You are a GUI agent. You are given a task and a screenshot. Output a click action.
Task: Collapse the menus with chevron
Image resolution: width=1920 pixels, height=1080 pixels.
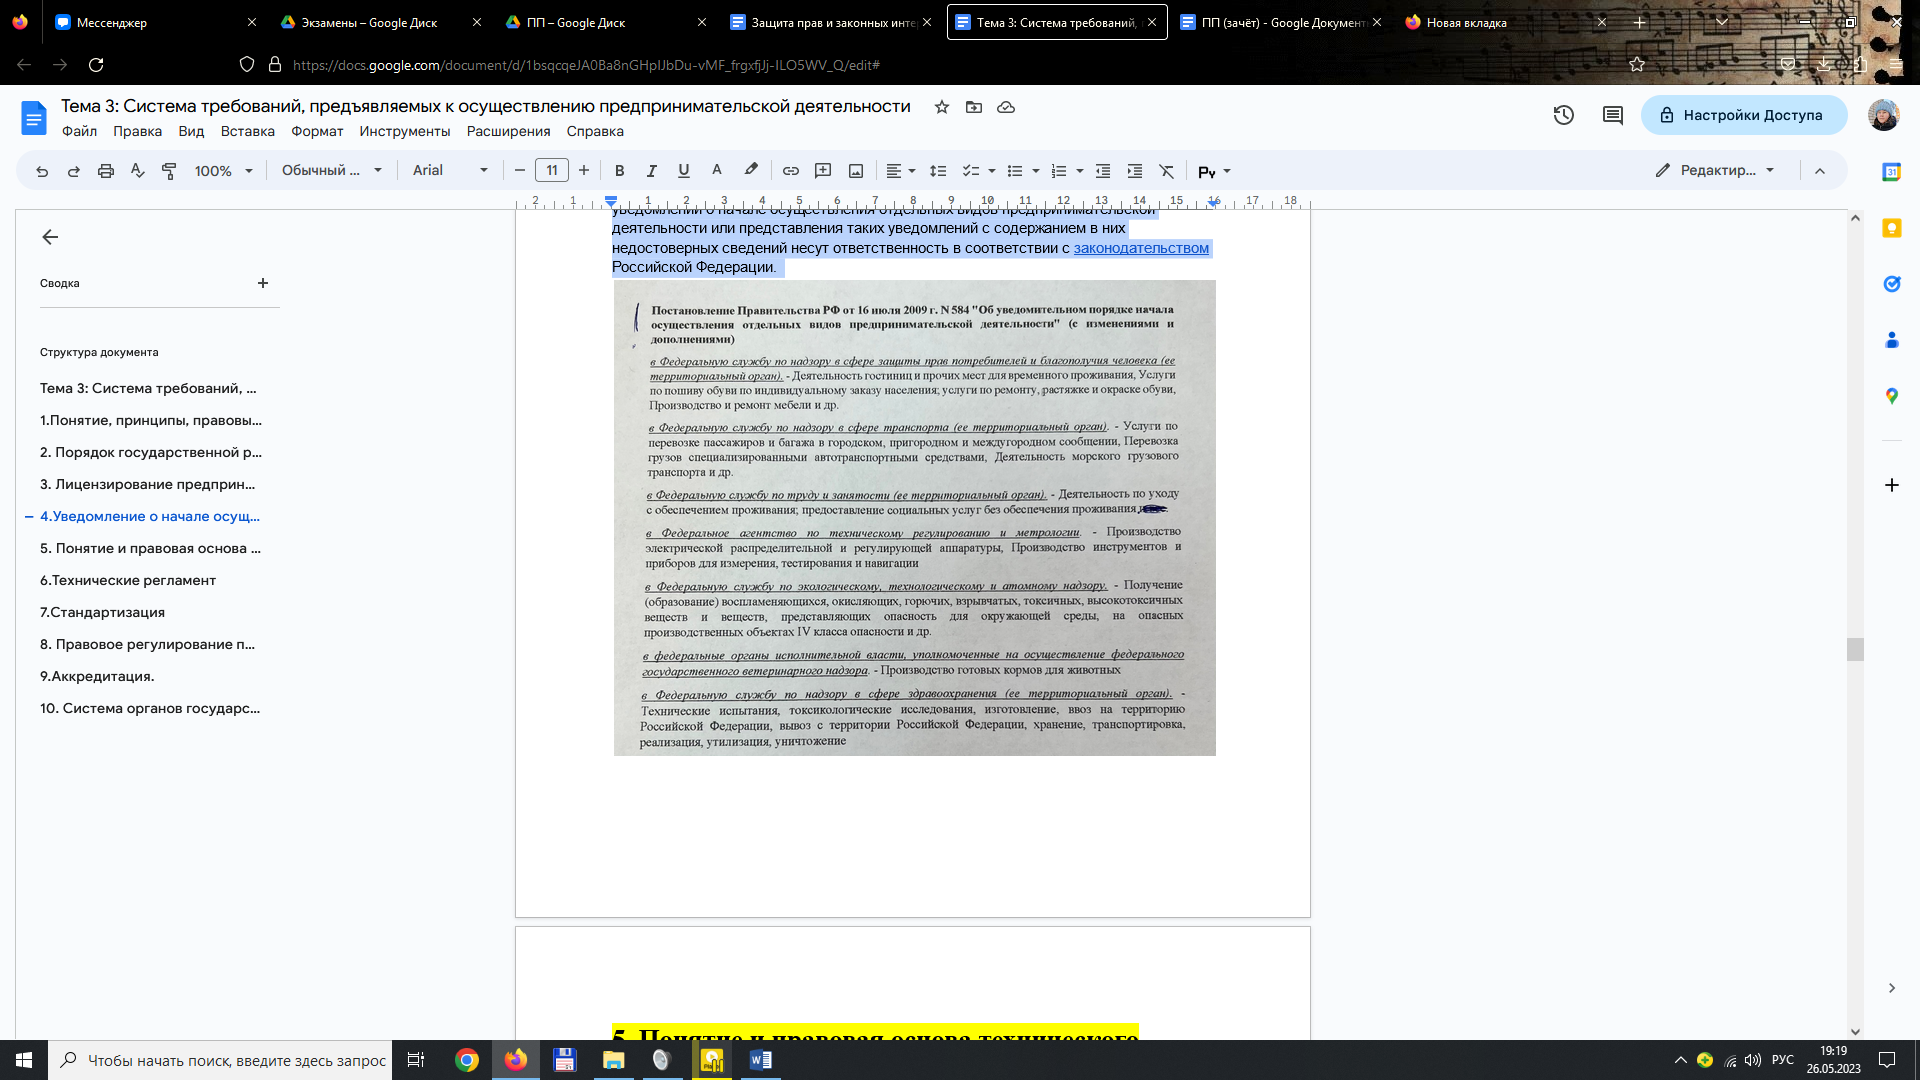click(1820, 171)
